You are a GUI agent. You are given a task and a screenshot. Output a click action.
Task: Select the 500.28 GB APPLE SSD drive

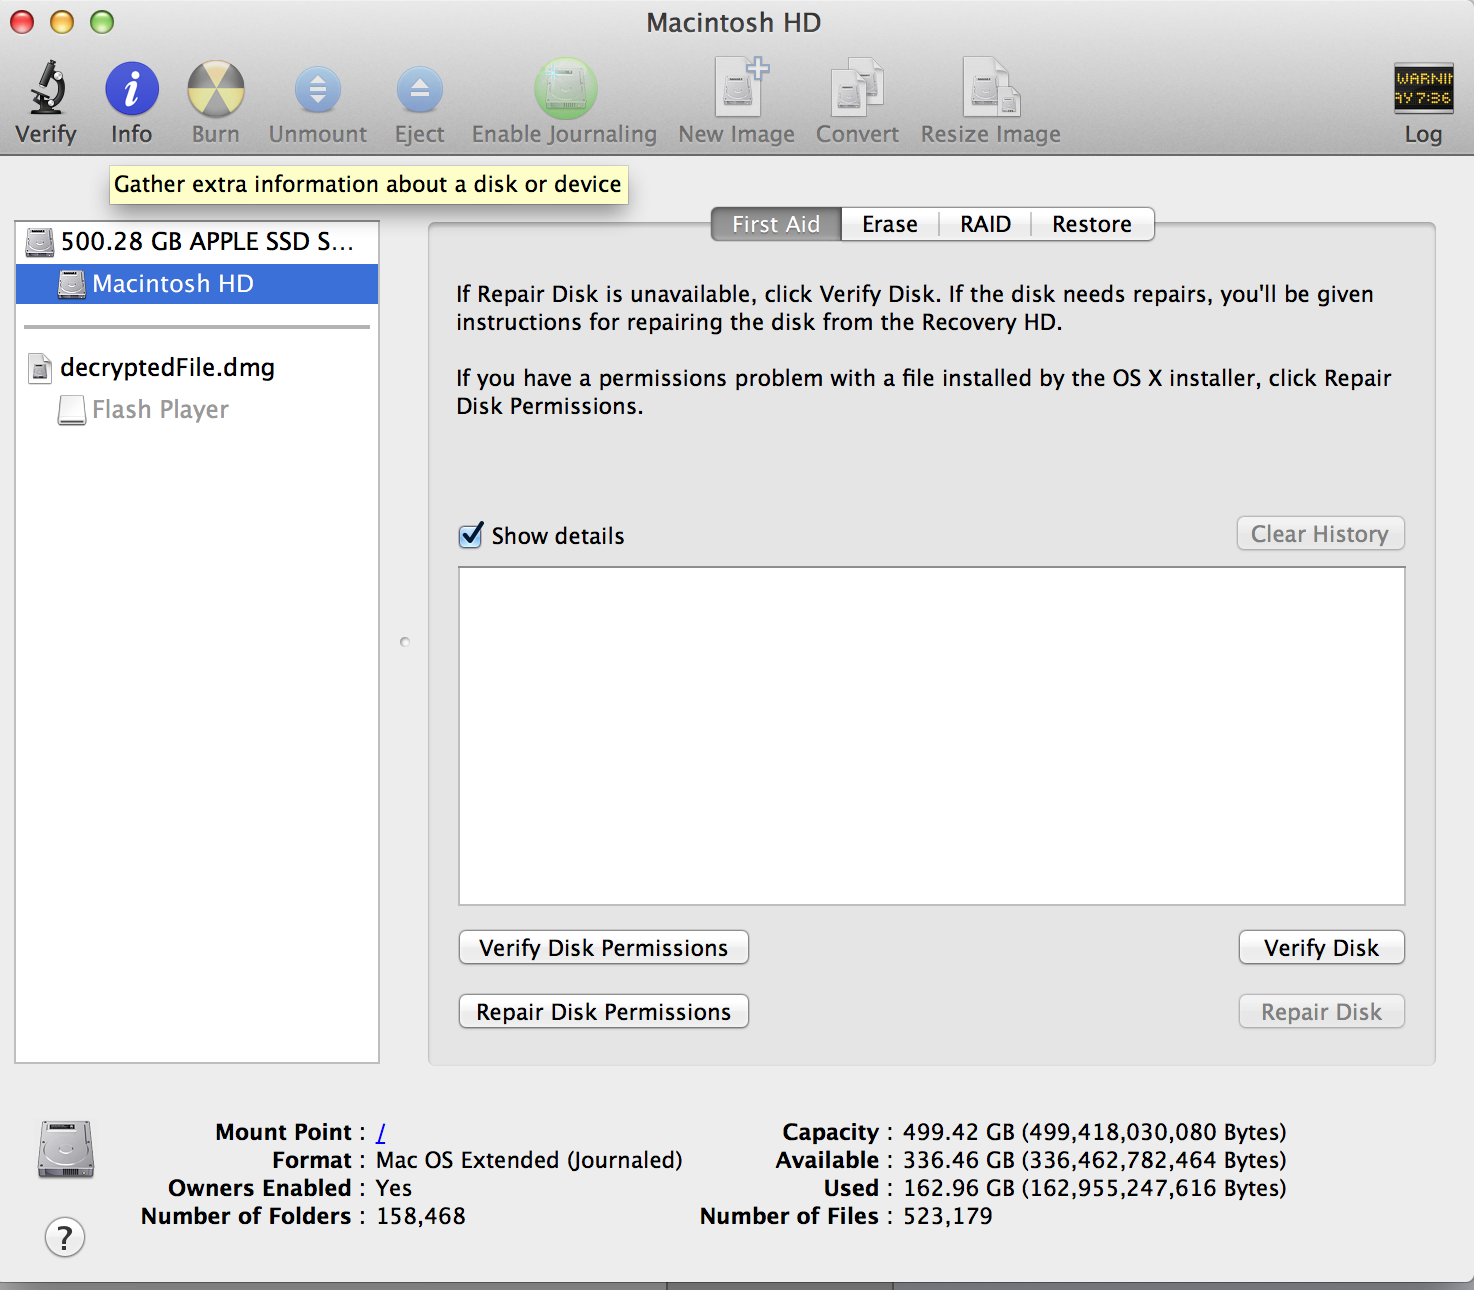197,241
